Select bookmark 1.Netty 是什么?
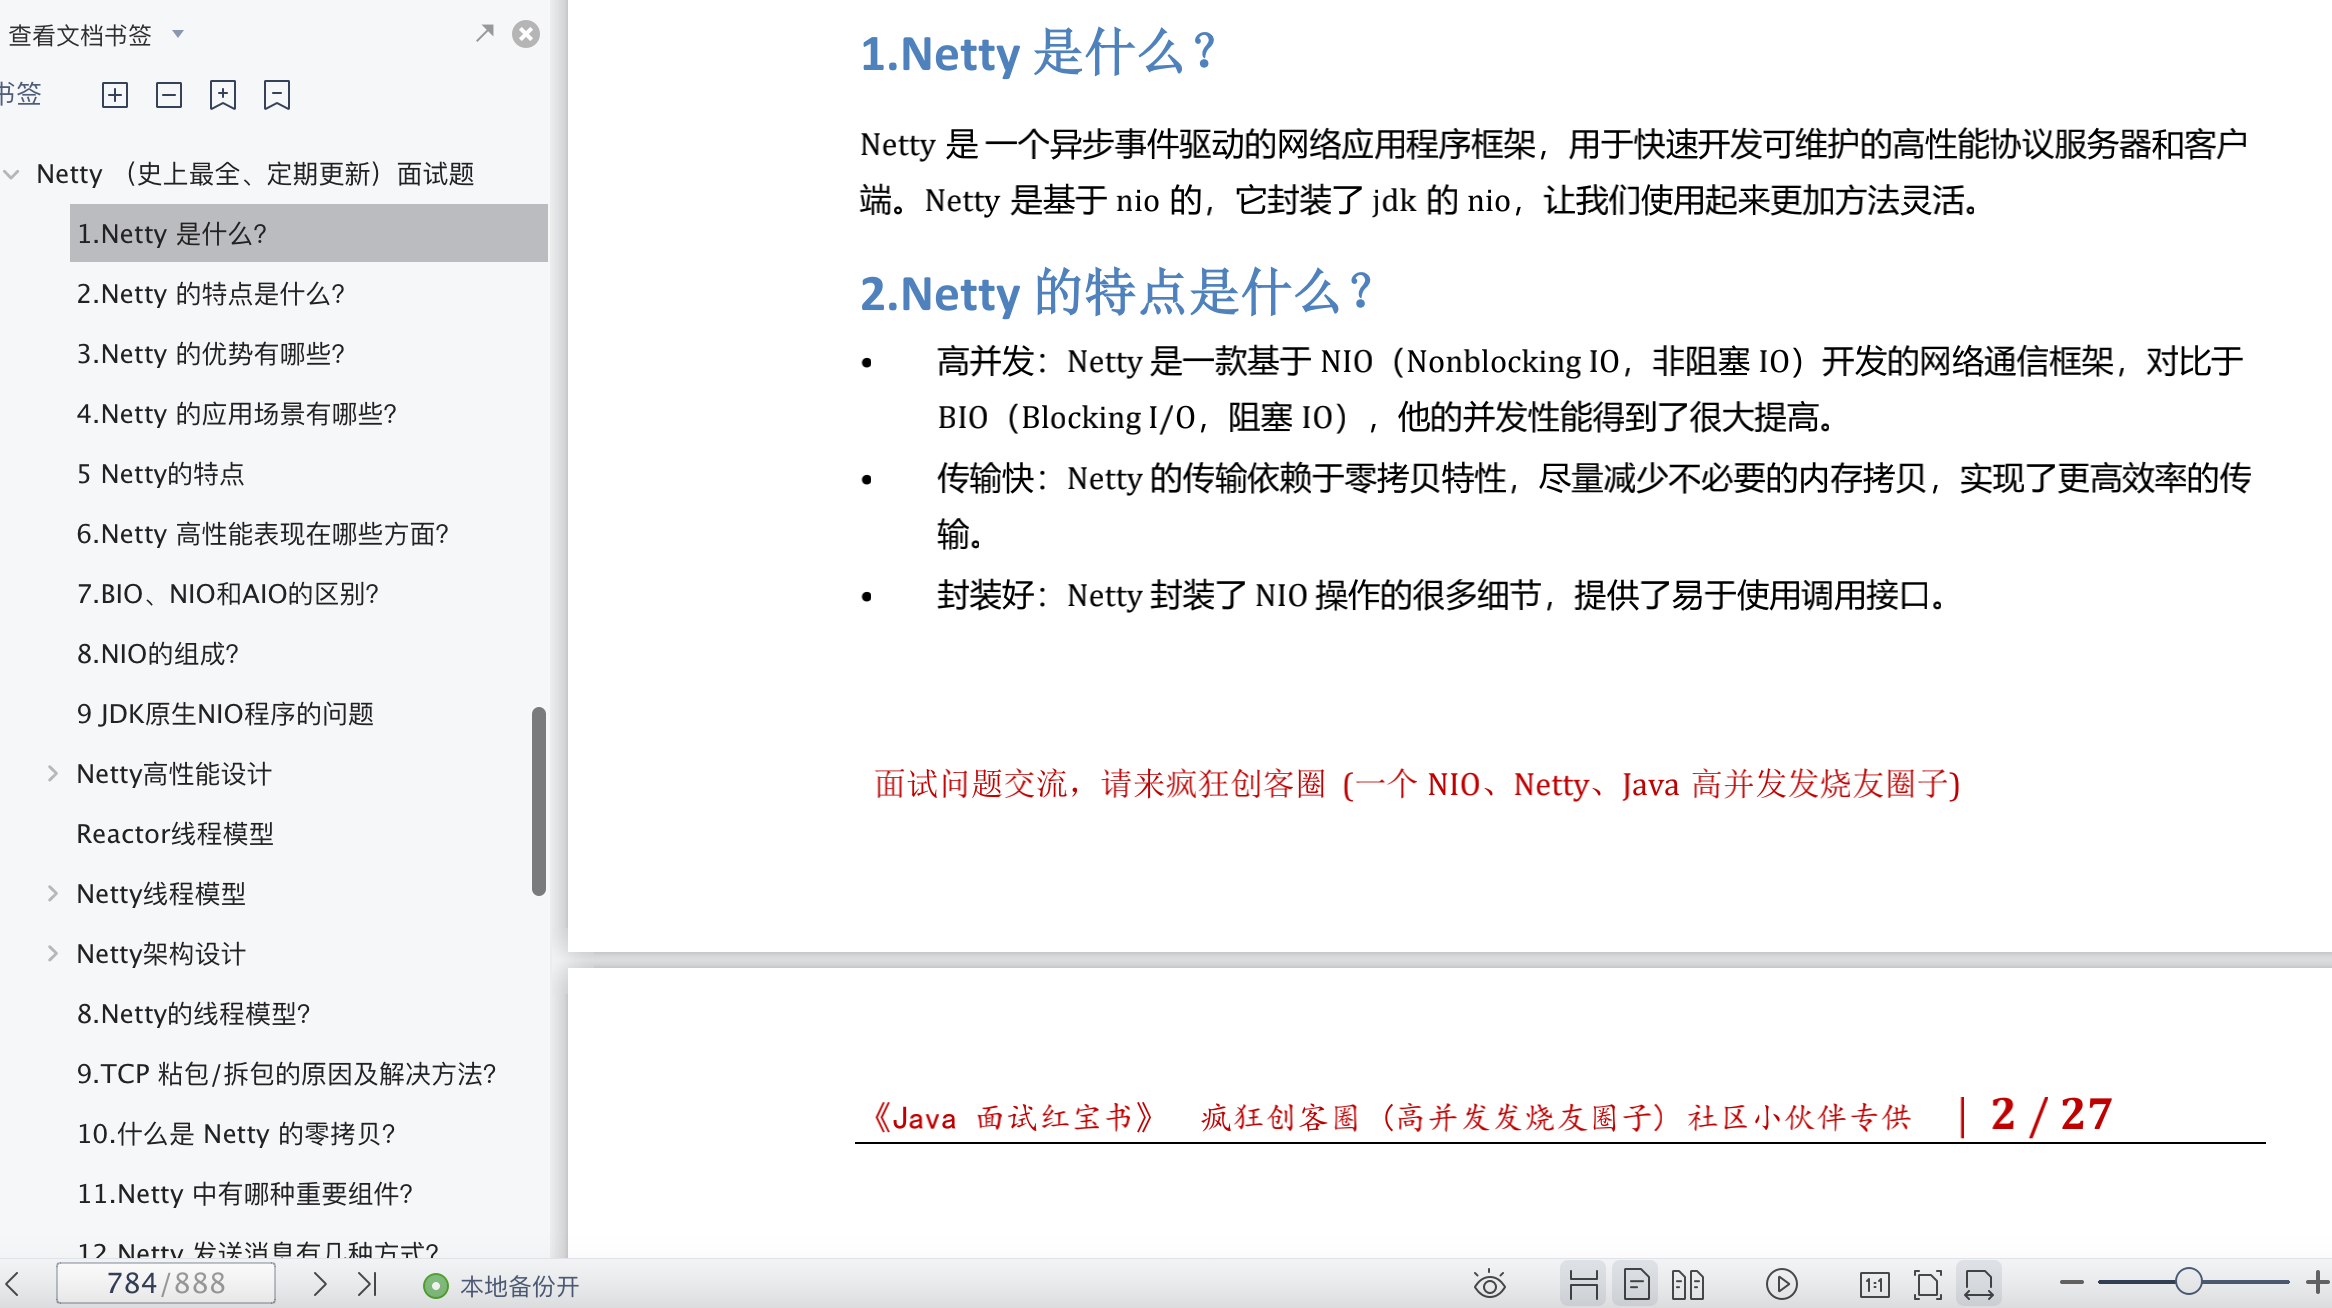 point(309,233)
